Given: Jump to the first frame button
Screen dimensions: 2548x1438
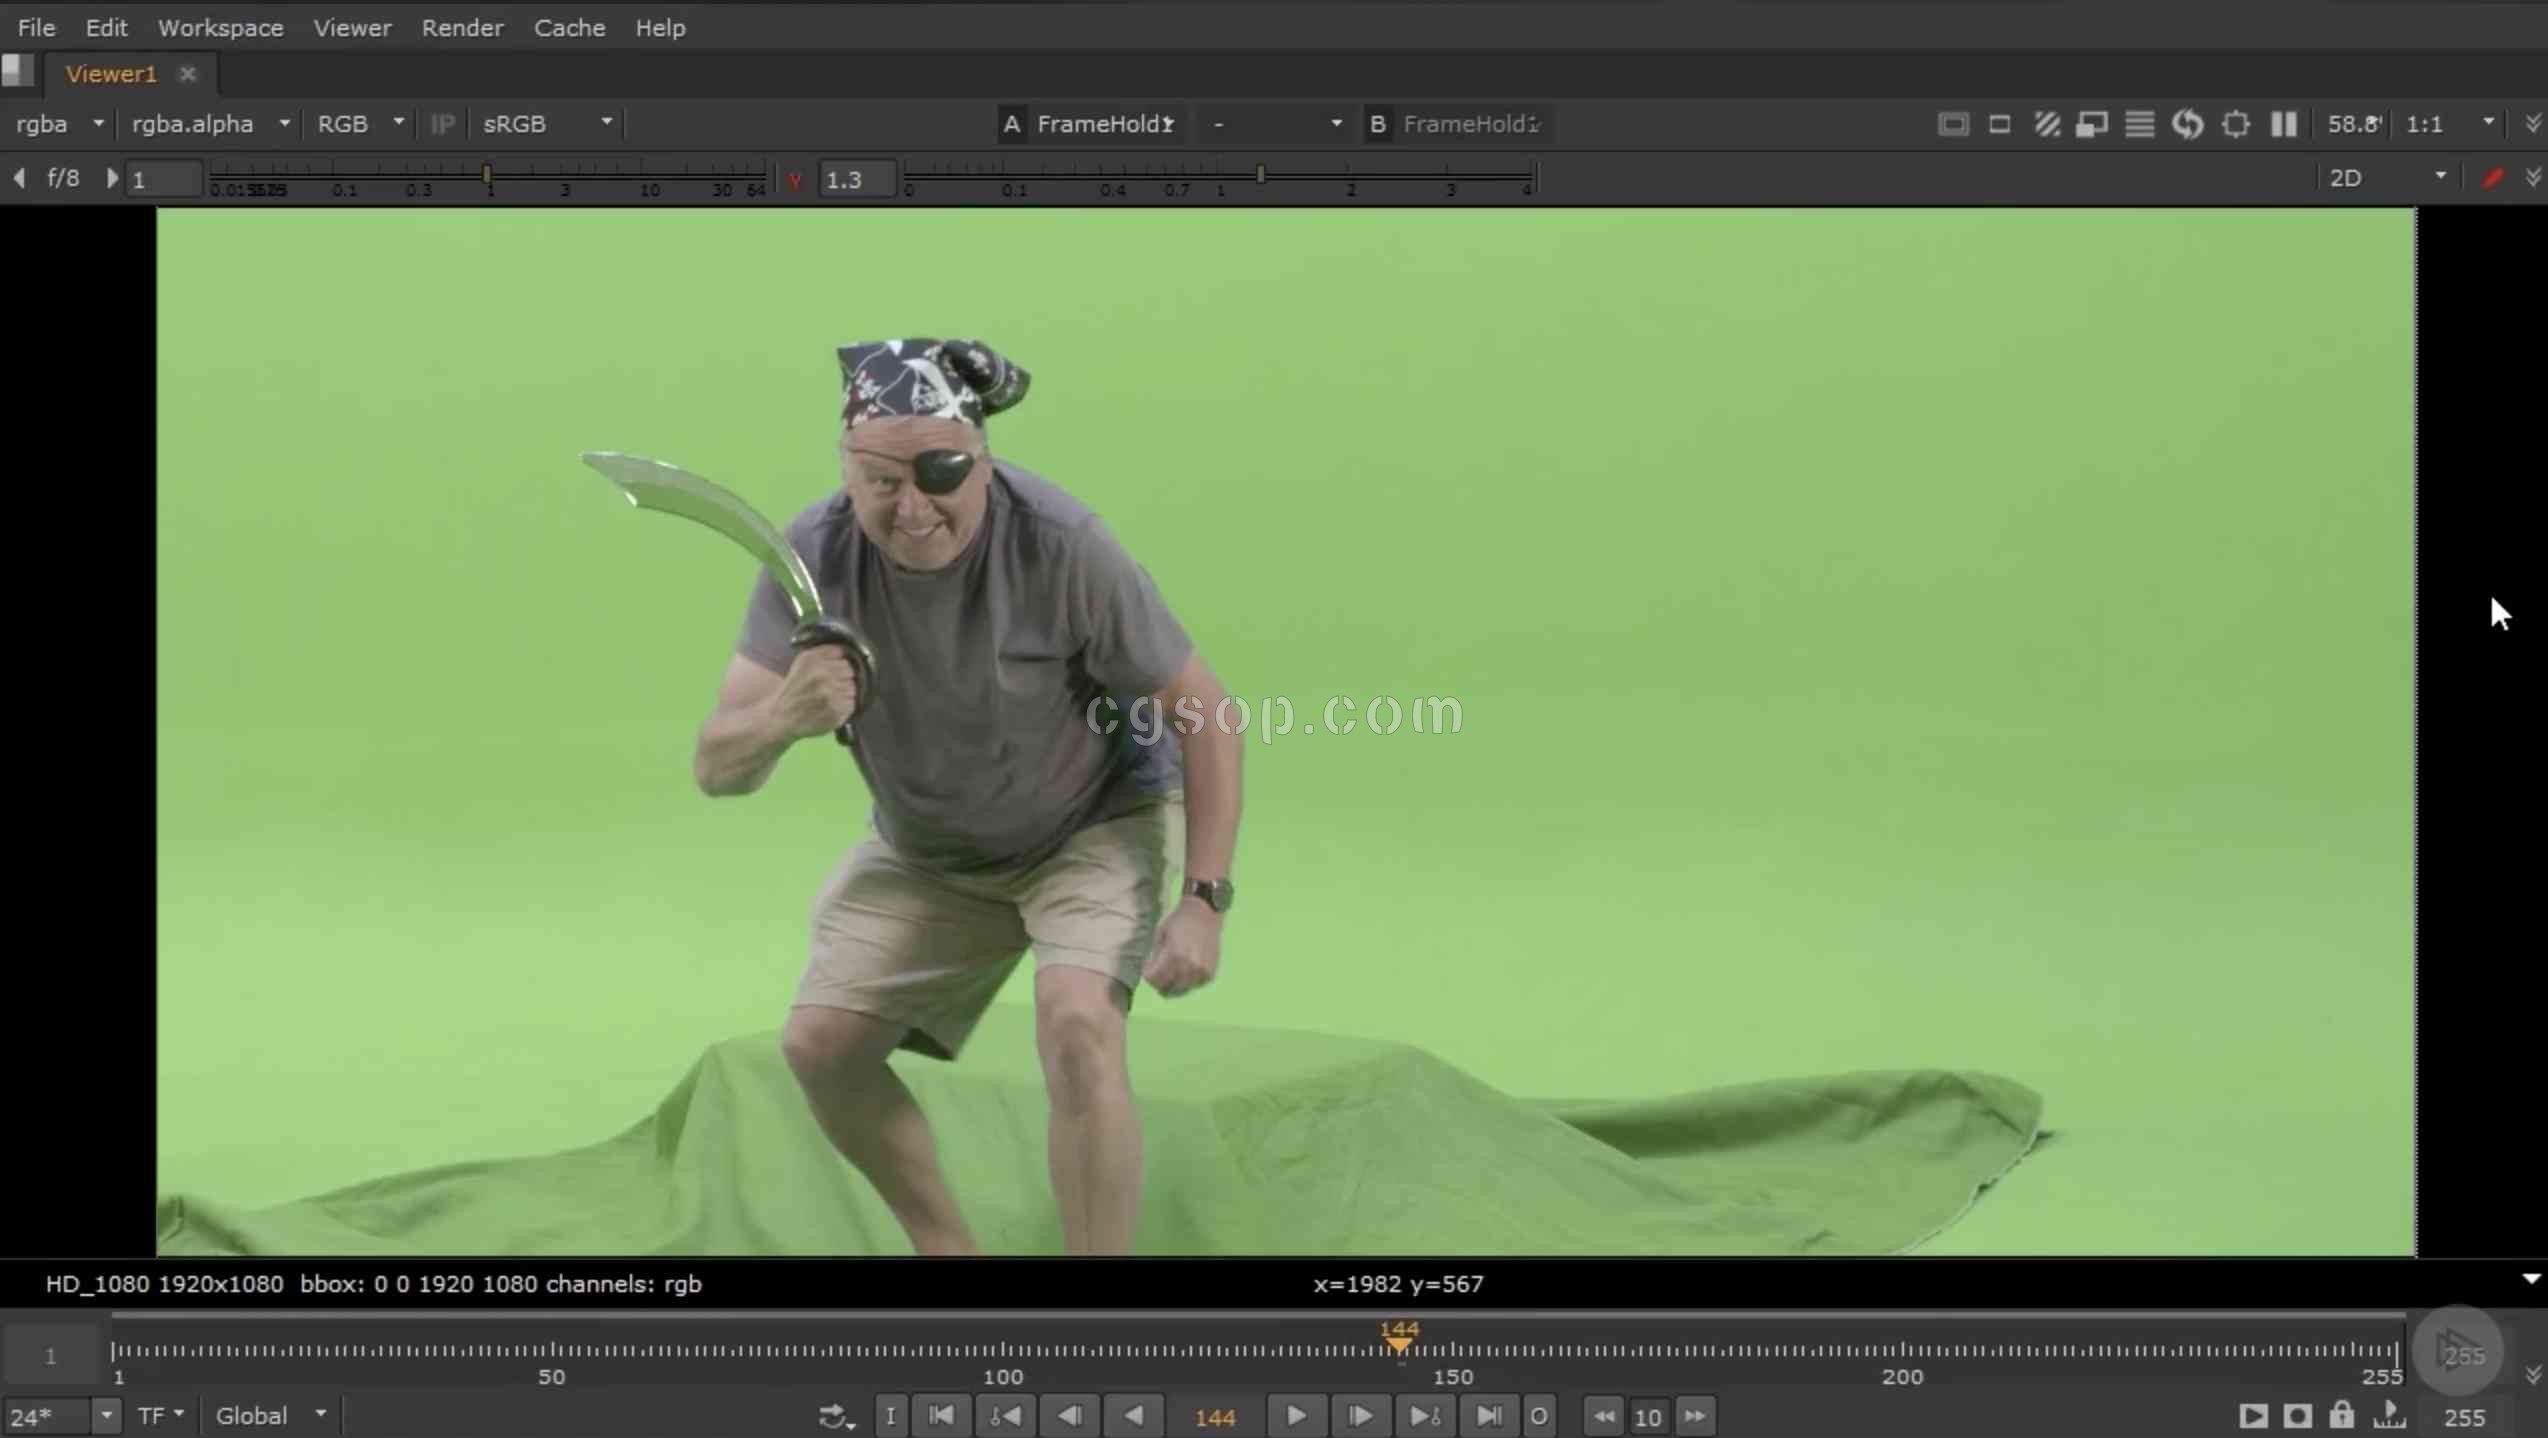Looking at the screenshot, I should pyautogui.click(x=941, y=1416).
